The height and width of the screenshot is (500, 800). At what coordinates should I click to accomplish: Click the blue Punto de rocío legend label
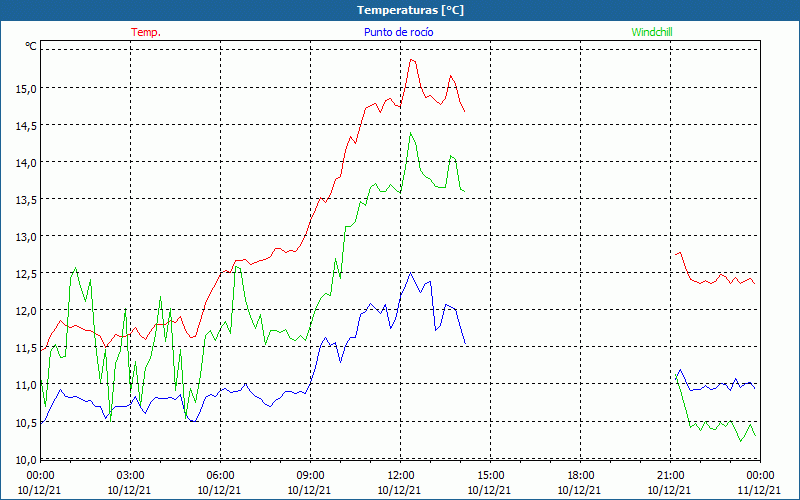coord(398,32)
